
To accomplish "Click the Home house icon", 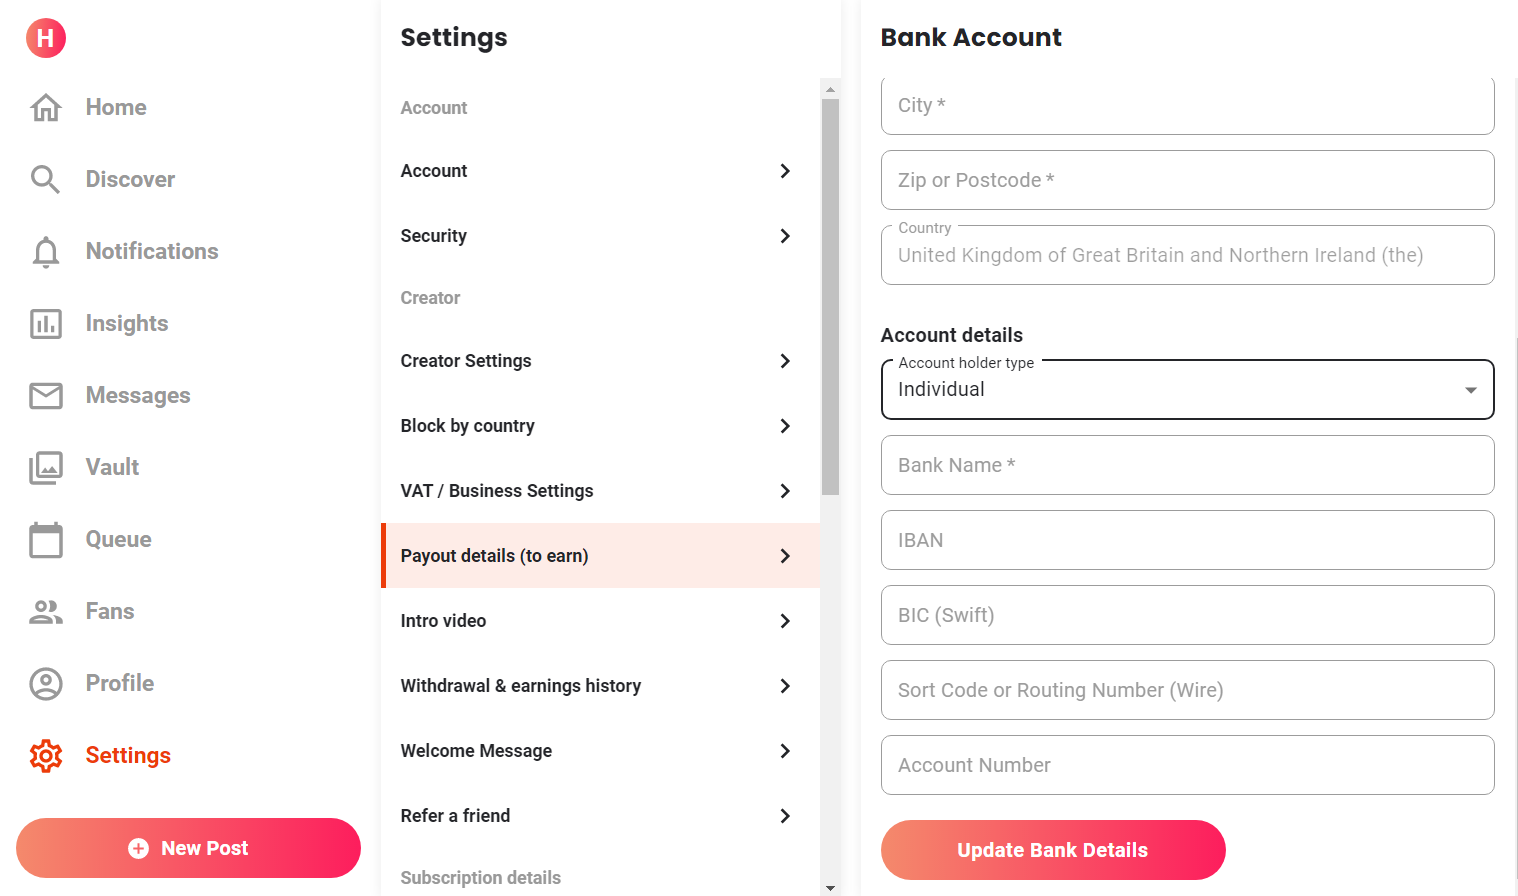I will [46, 107].
